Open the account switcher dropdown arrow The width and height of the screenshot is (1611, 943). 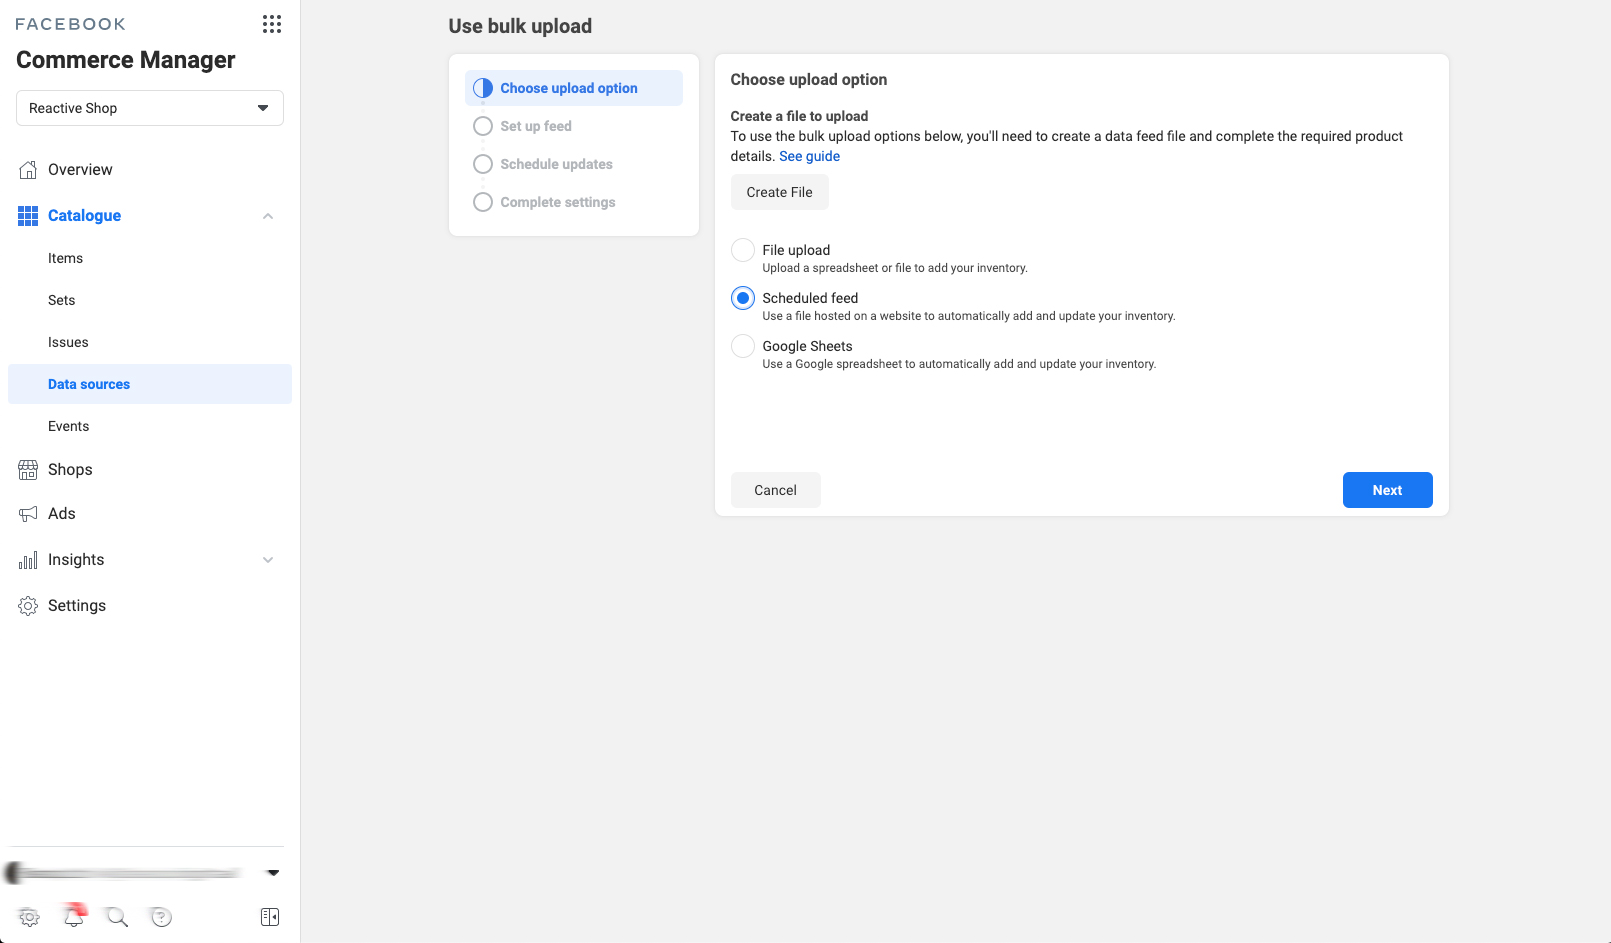click(x=273, y=873)
